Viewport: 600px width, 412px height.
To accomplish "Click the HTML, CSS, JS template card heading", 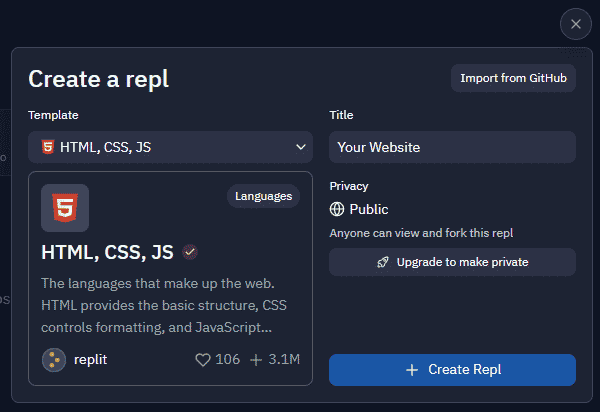I will click(107, 252).
